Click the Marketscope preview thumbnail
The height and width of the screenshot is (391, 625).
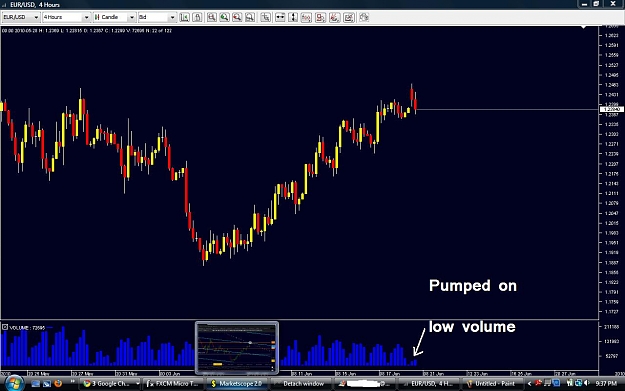click(x=237, y=348)
